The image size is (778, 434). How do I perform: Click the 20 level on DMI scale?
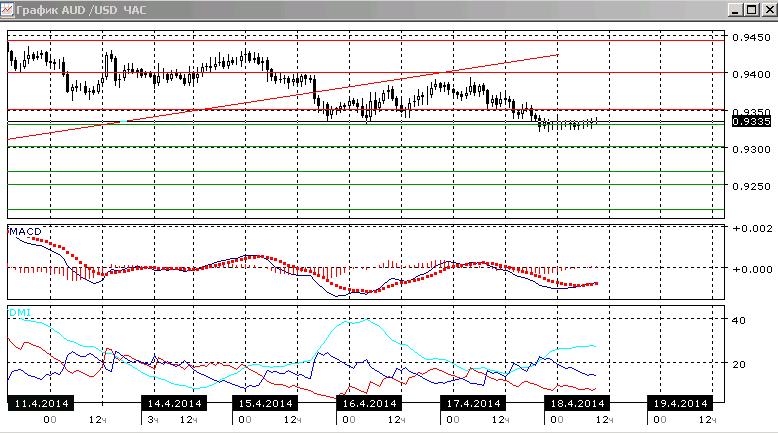click(739, 364)
